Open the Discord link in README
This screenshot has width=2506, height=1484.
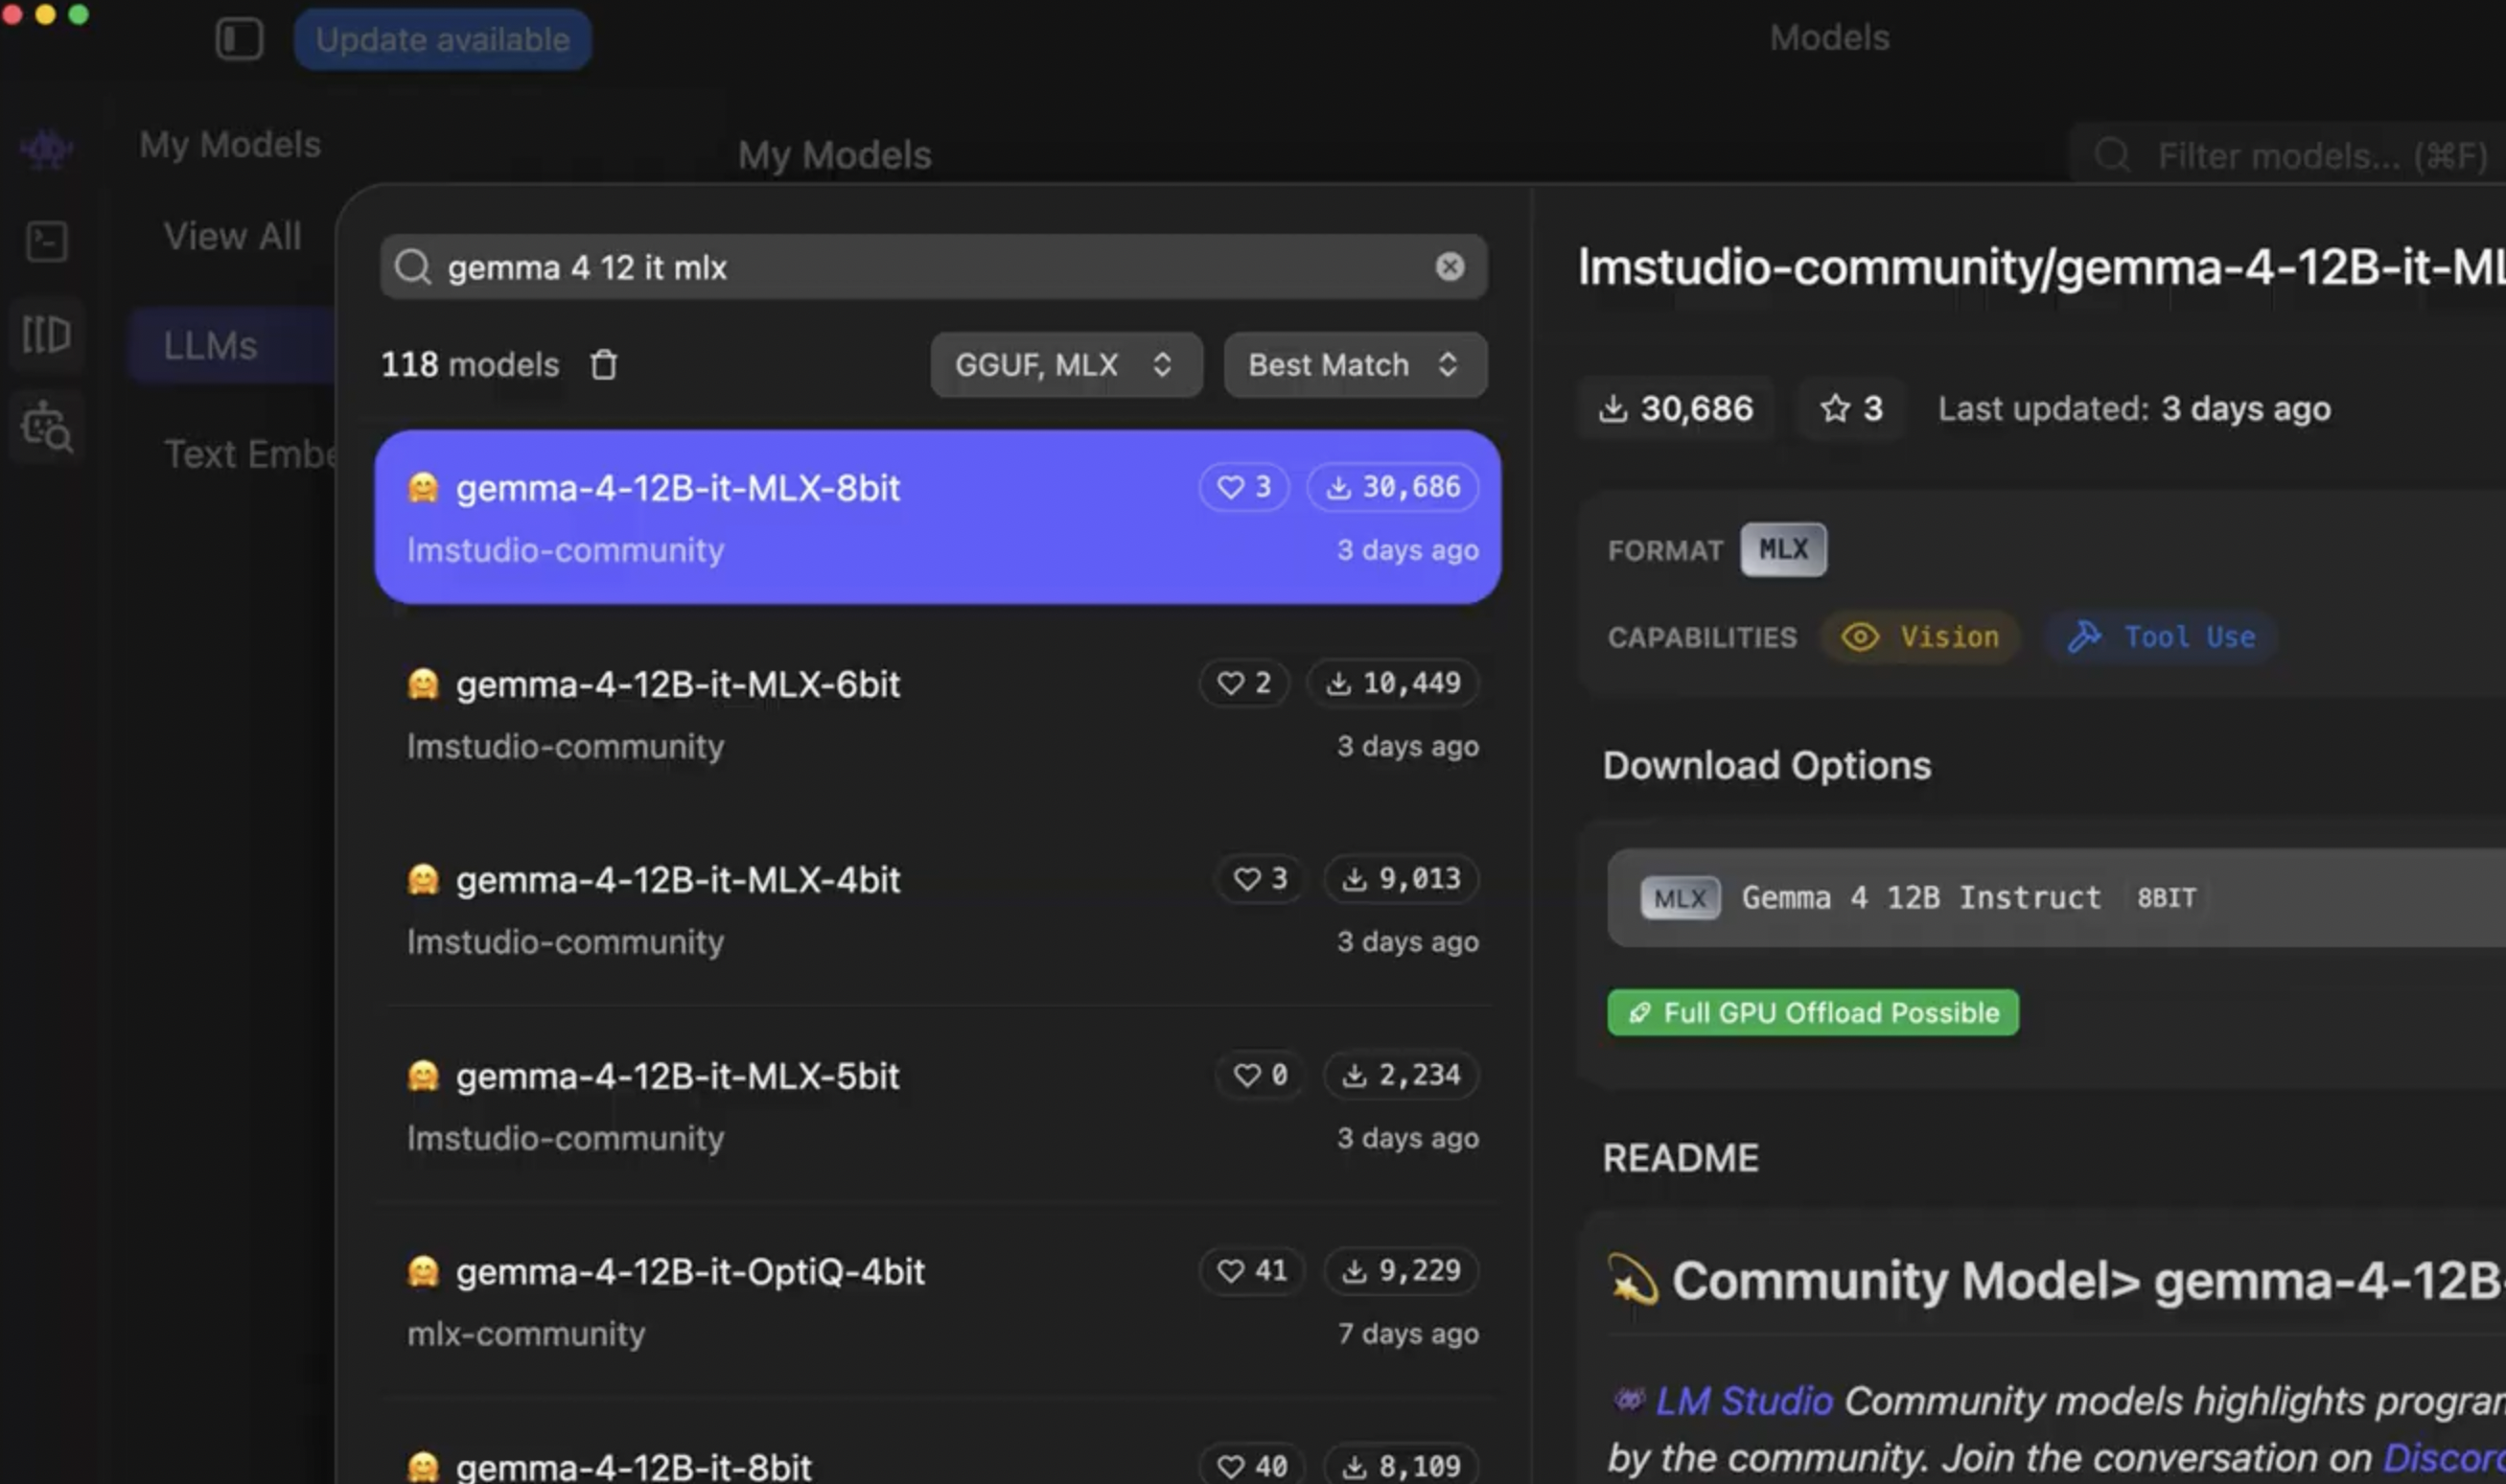click(2444, 1458)
